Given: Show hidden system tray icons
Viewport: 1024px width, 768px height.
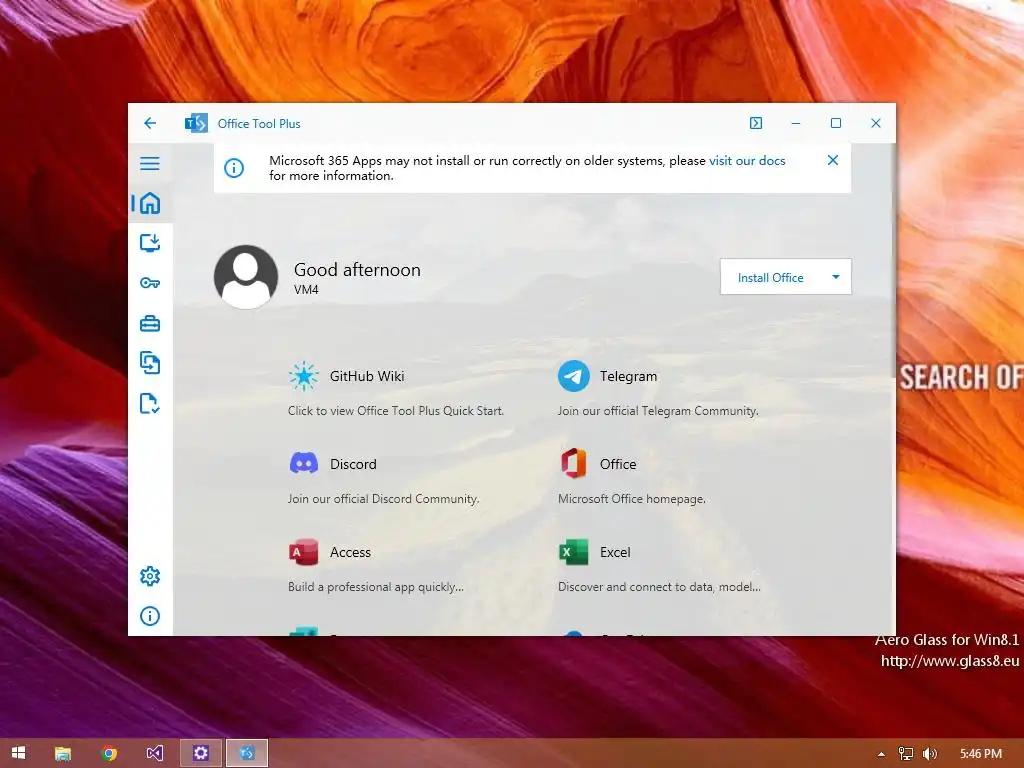Looking at the screenshot, I should pyautogui.click(x=881, y=754).
